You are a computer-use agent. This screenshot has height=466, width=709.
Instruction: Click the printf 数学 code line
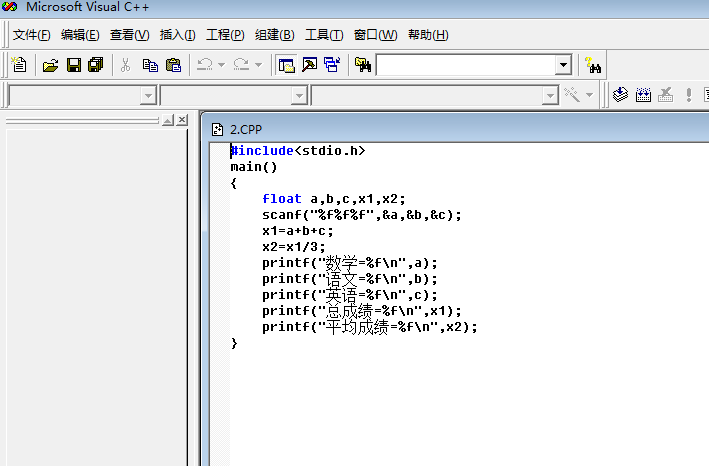tap(350, 263)
